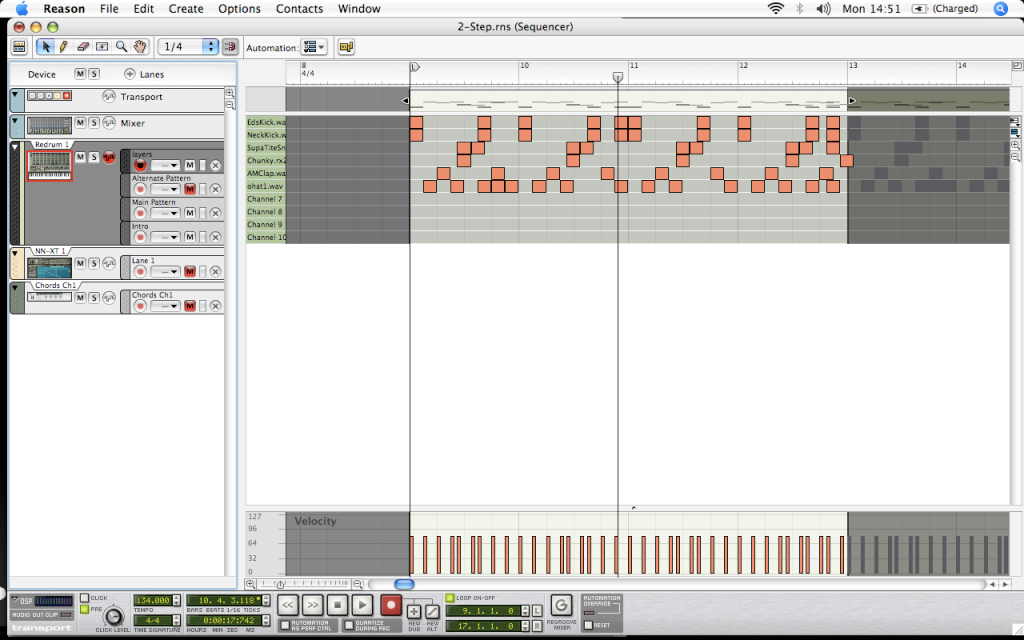Image resolution: width=1024 pixels, height=640 pixels.
Task: Select the Eraser tool
Action: pyautogui.click(x=83, y=46)
